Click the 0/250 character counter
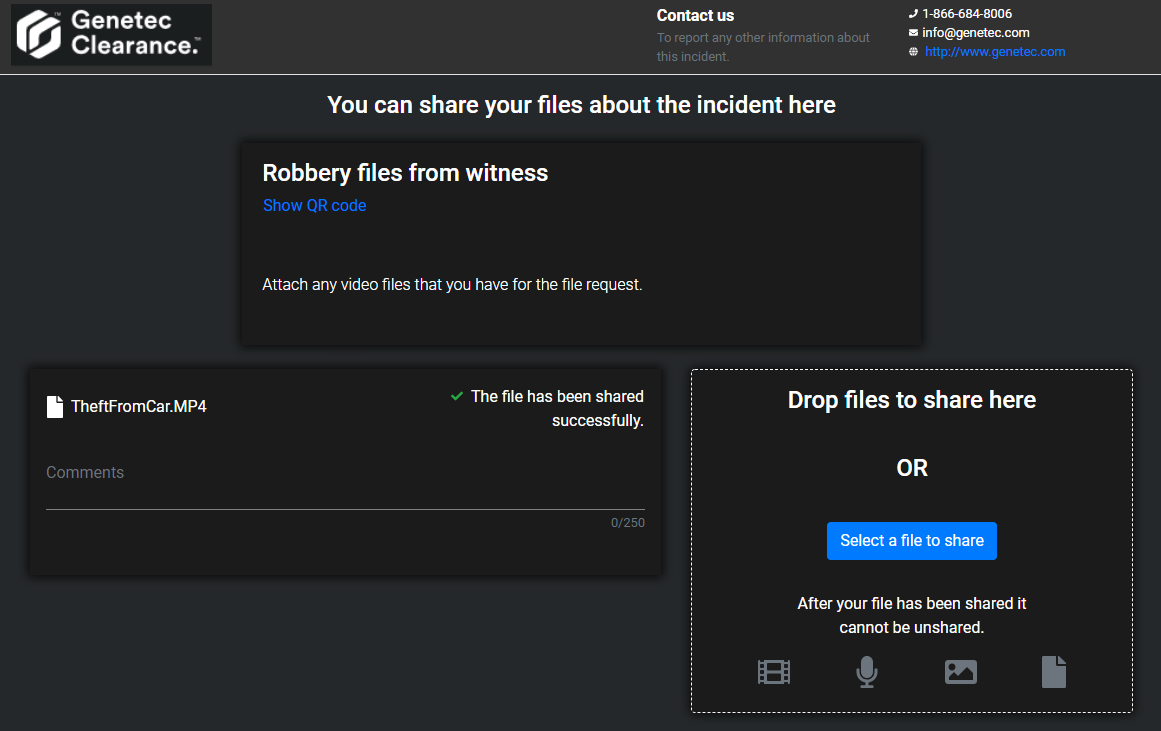 [x=628, y=523]
